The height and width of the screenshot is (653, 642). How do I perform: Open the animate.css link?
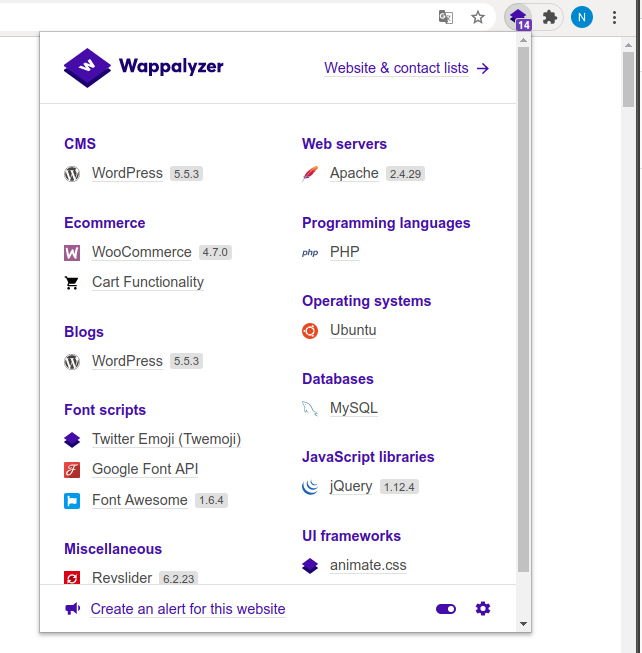point(368,565)
